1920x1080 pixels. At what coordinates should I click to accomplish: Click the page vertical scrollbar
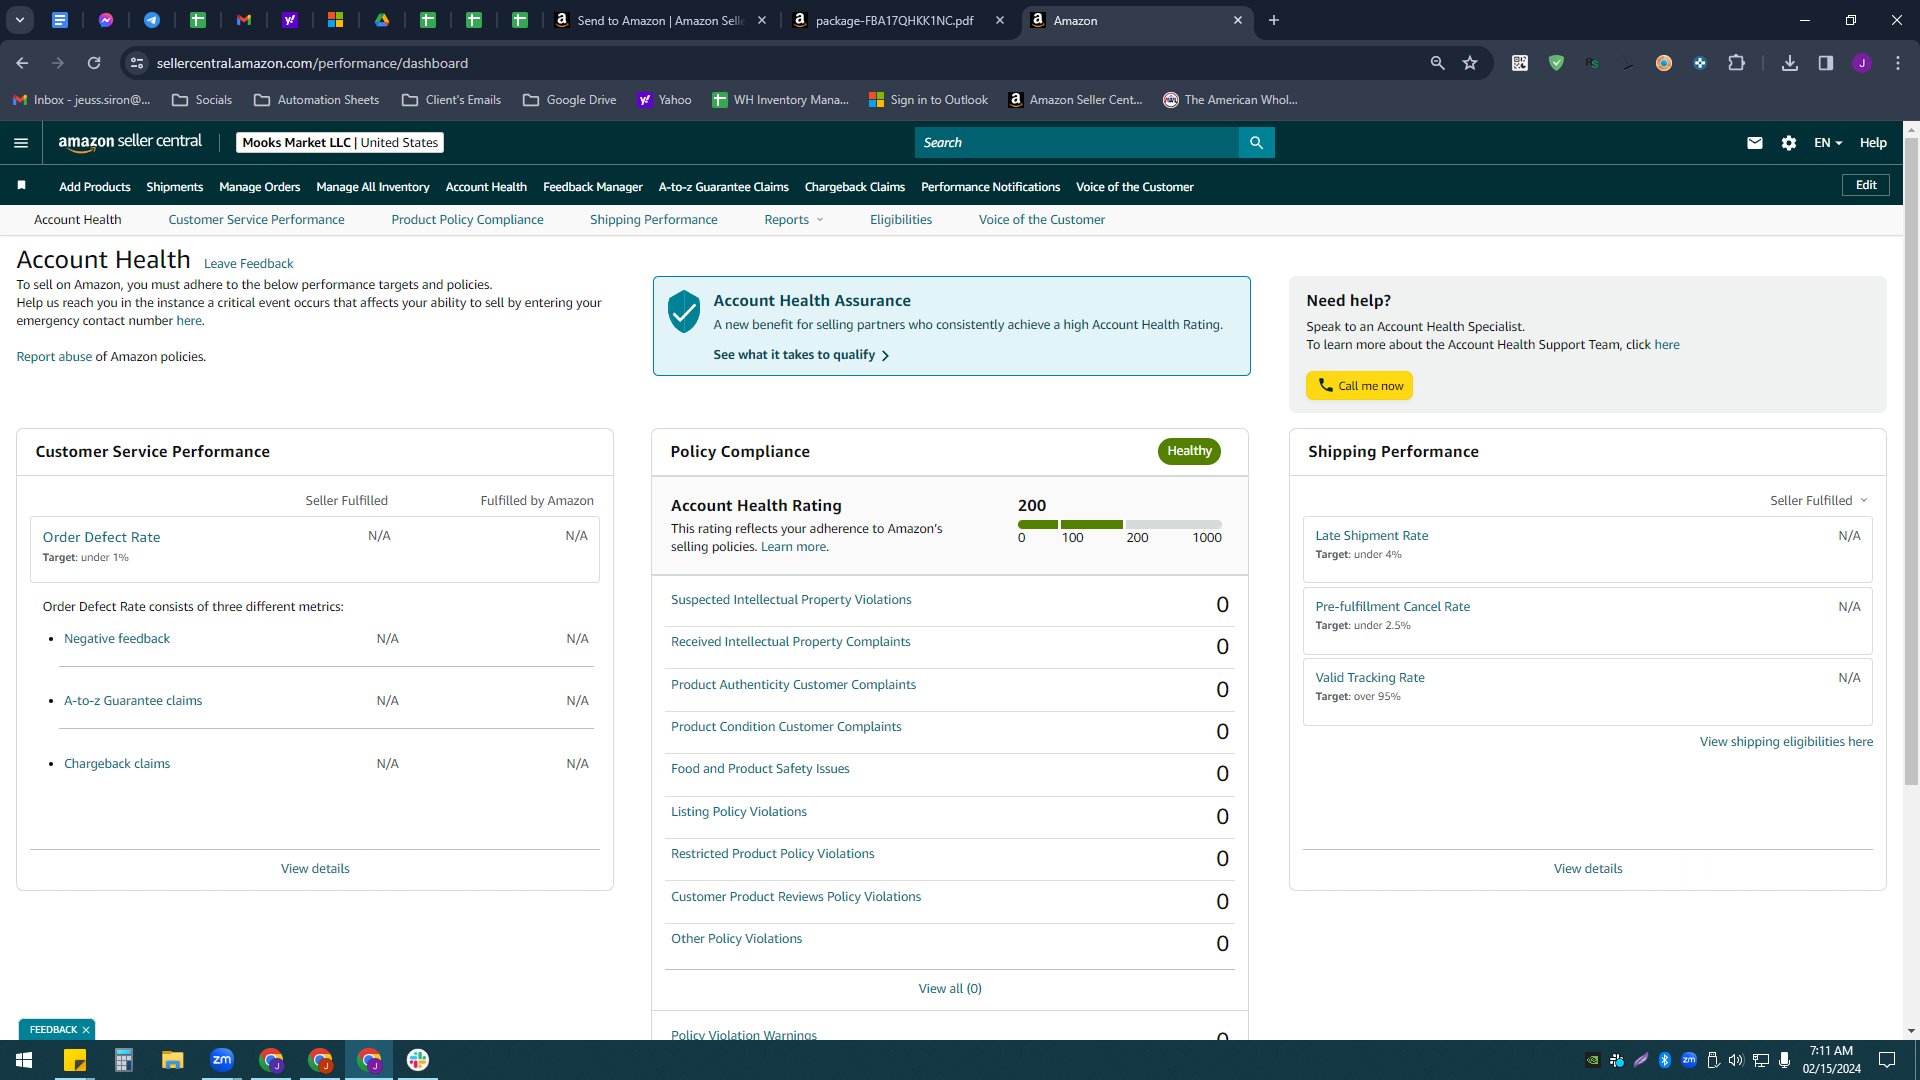[x=1911, y=460]
